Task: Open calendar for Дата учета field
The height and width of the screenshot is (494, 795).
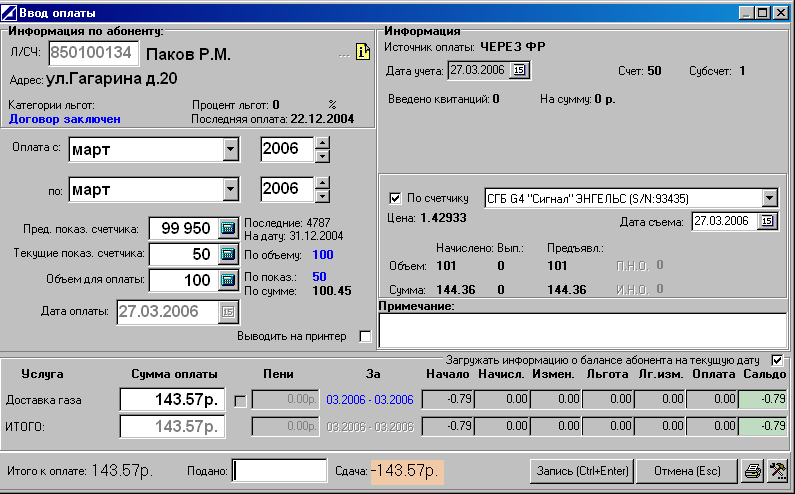Action: 518,70
